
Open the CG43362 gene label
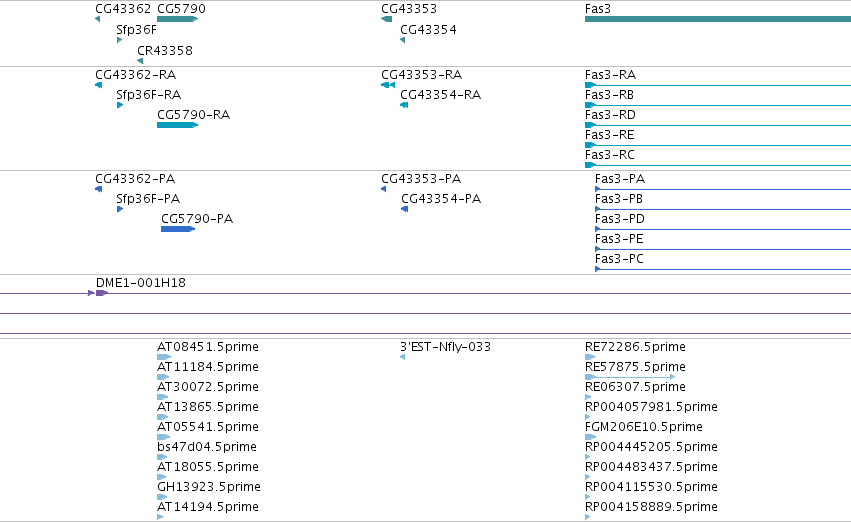123,9
